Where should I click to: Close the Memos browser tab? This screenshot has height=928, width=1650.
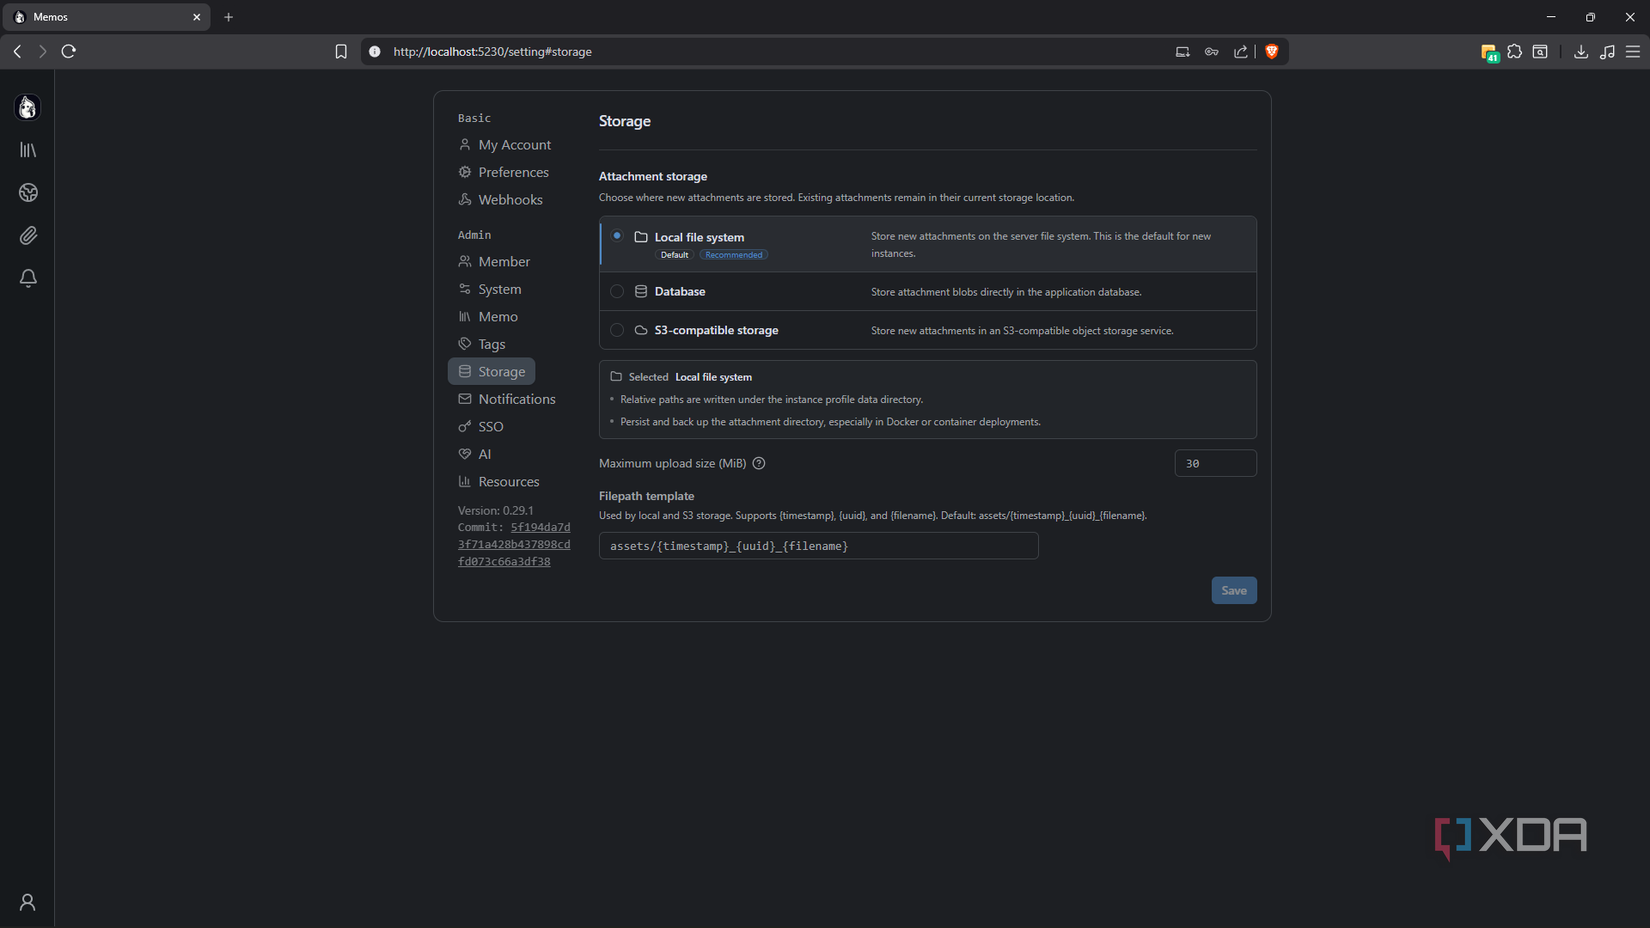pyautogui.click(x=197, y=17)
